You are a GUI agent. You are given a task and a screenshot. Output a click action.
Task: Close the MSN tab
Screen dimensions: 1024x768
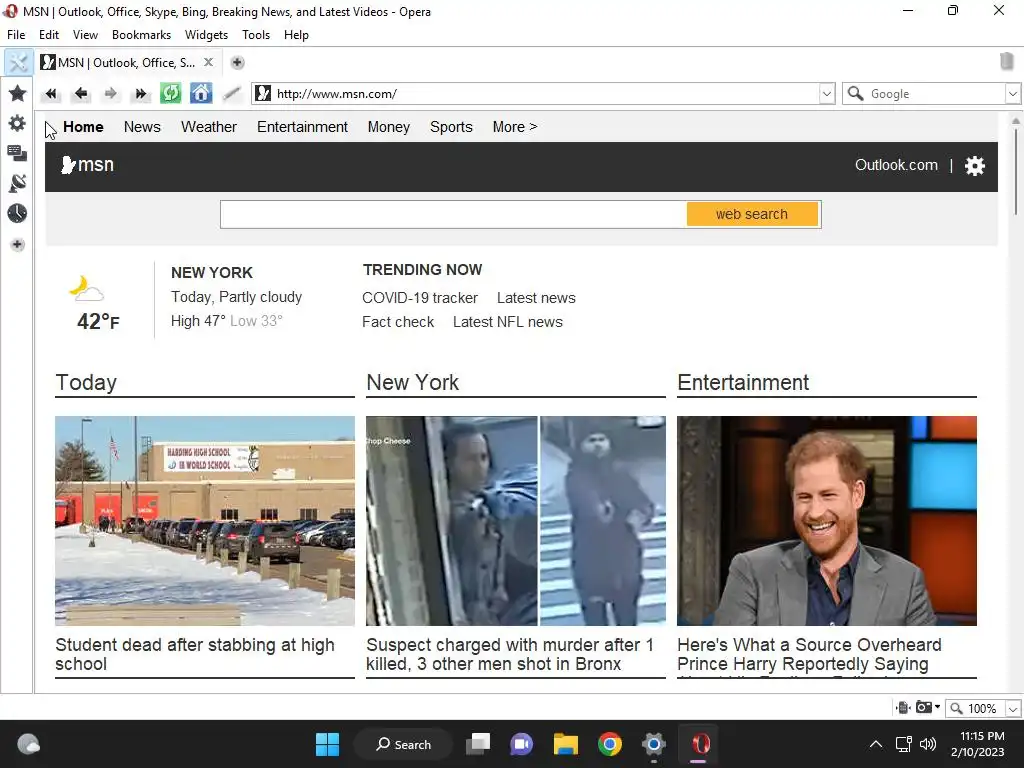[208, 62]
